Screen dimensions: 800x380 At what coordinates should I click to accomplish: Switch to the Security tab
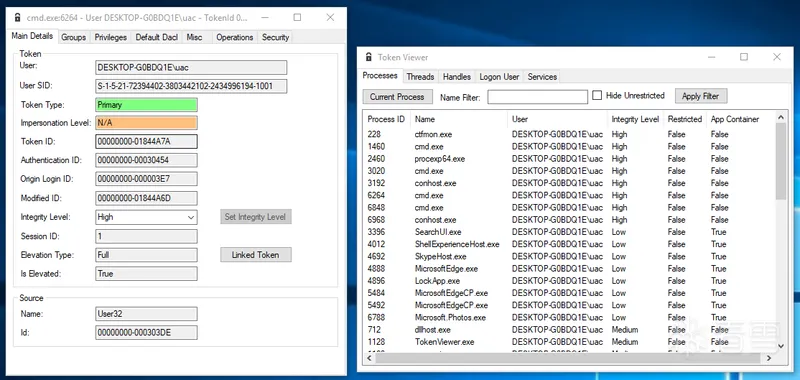[276, 37]
